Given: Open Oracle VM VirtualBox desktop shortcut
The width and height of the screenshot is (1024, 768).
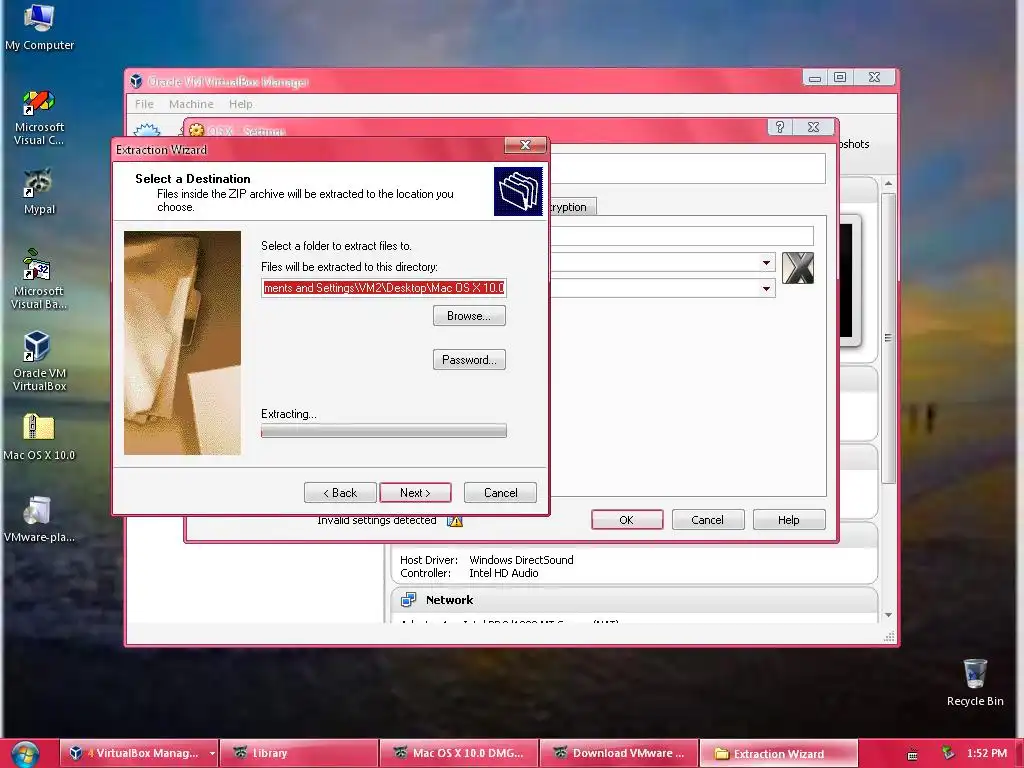Looking at the screenshot, I should [39, 361].
